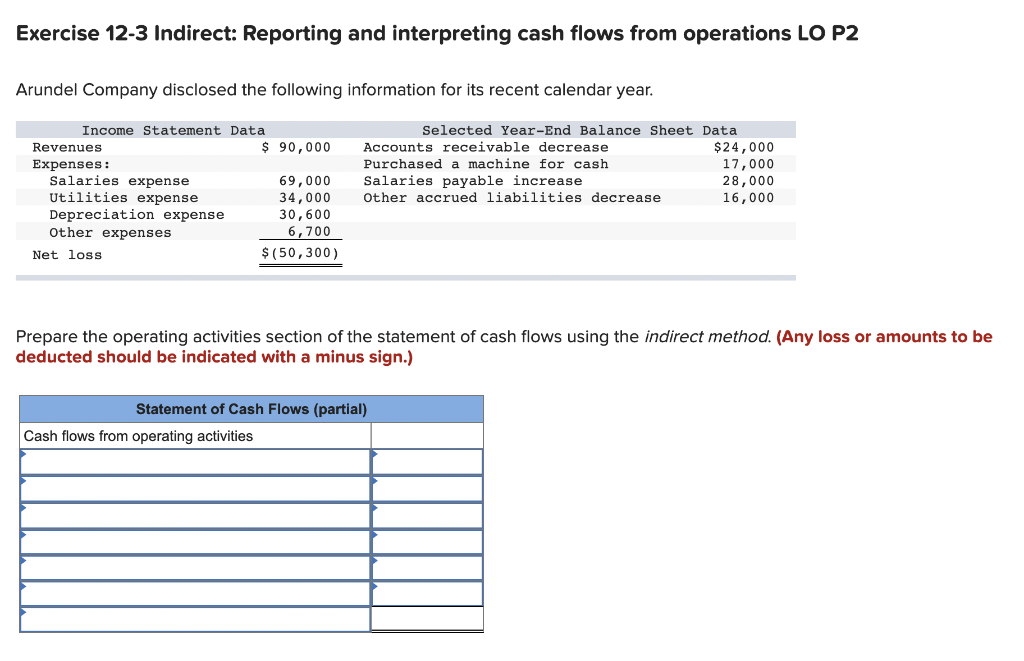The height and width of the screenshot is (661, 1024).
Task: Click the 69,000 salaries expense value
Action: point(305,181)
